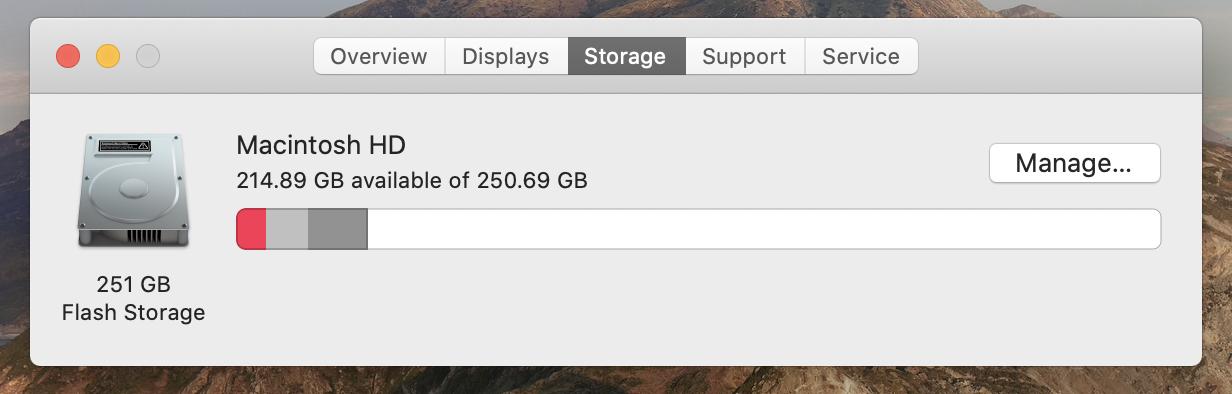Click the Macintosh HD volume name
Image resolution: width=1232 pixels, height=394 pixels.
tap(321, 145)
